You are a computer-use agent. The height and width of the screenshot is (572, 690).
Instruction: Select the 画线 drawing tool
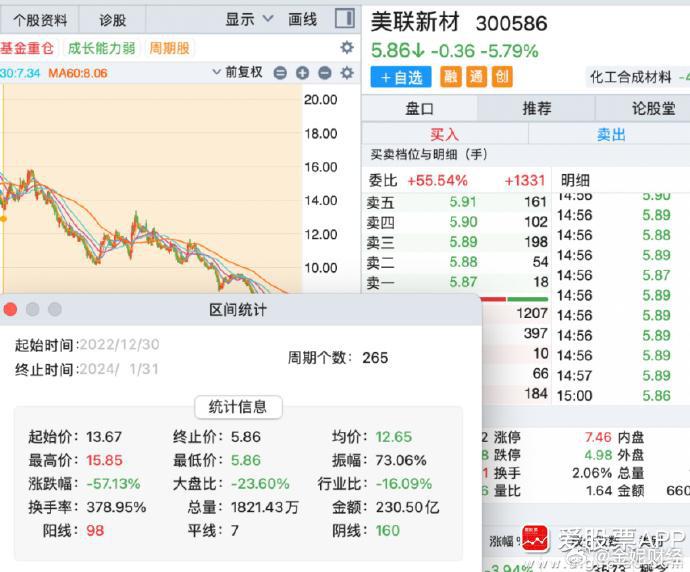[x=302, y=19]
